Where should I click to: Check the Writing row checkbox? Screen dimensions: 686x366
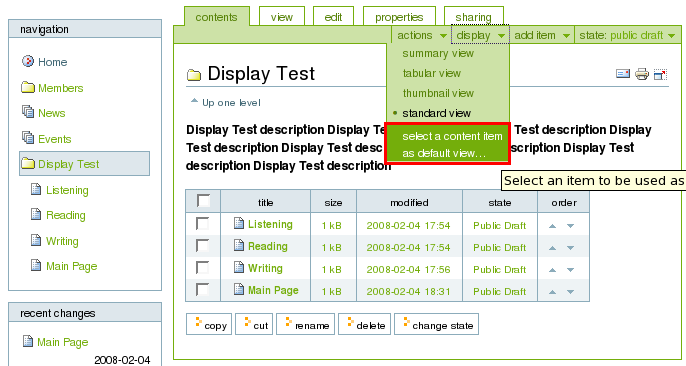[202, 268]
